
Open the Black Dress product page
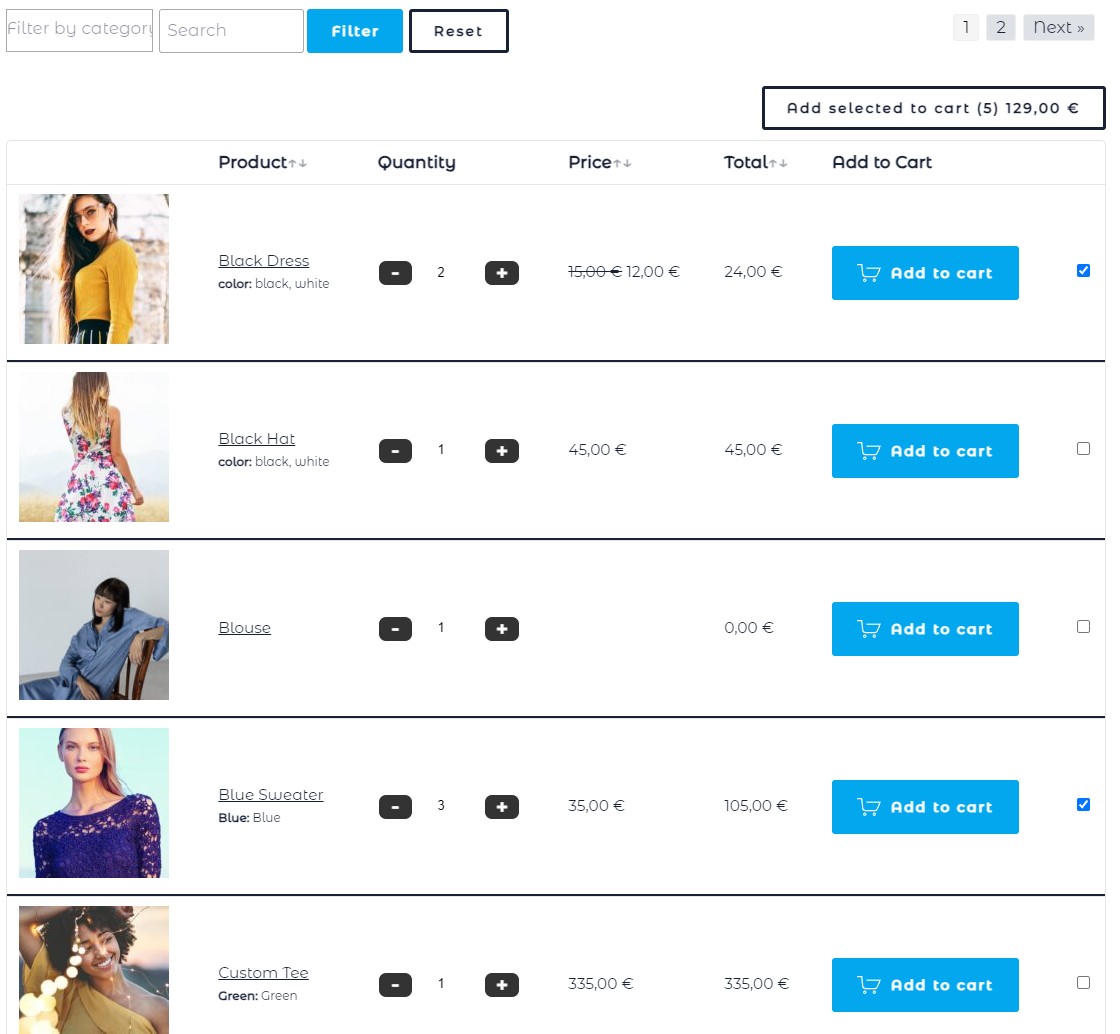coord(263,260)
